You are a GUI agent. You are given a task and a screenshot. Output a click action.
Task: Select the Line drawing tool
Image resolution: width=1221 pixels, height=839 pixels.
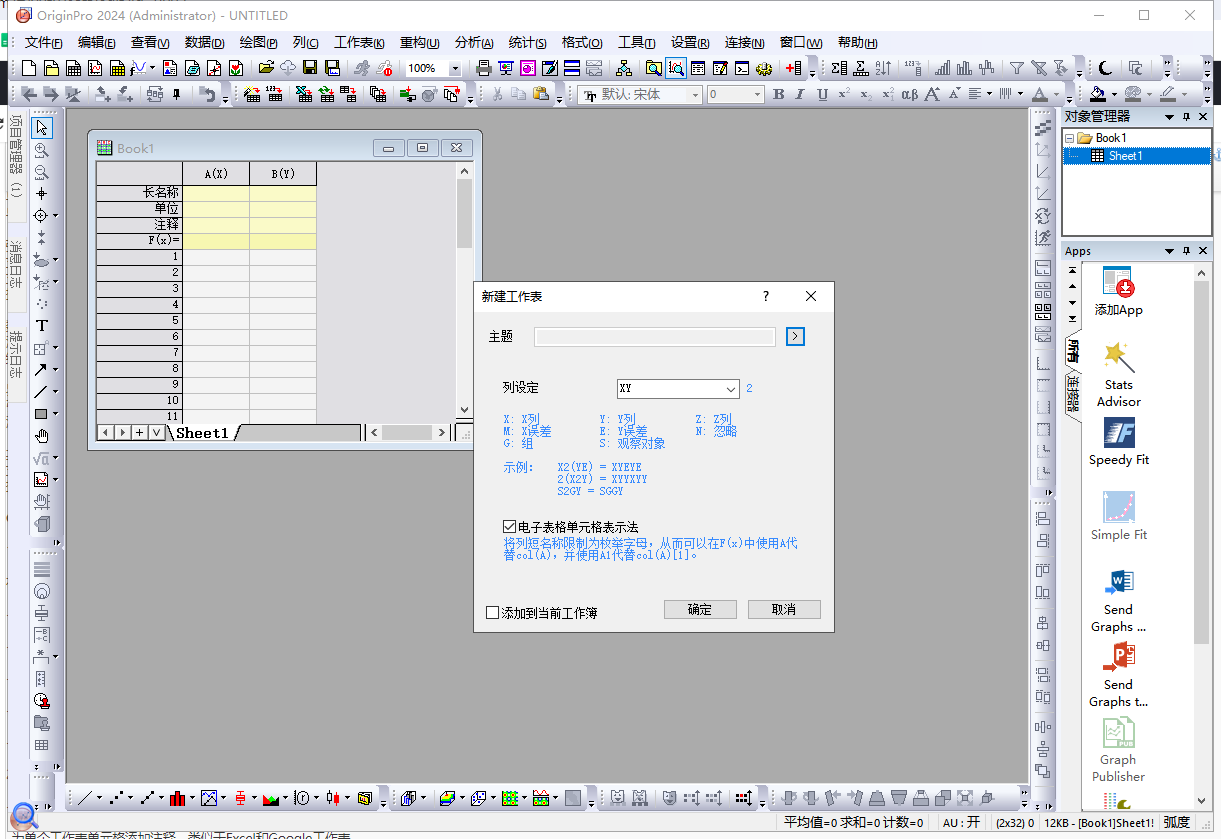tap(41, 391)
